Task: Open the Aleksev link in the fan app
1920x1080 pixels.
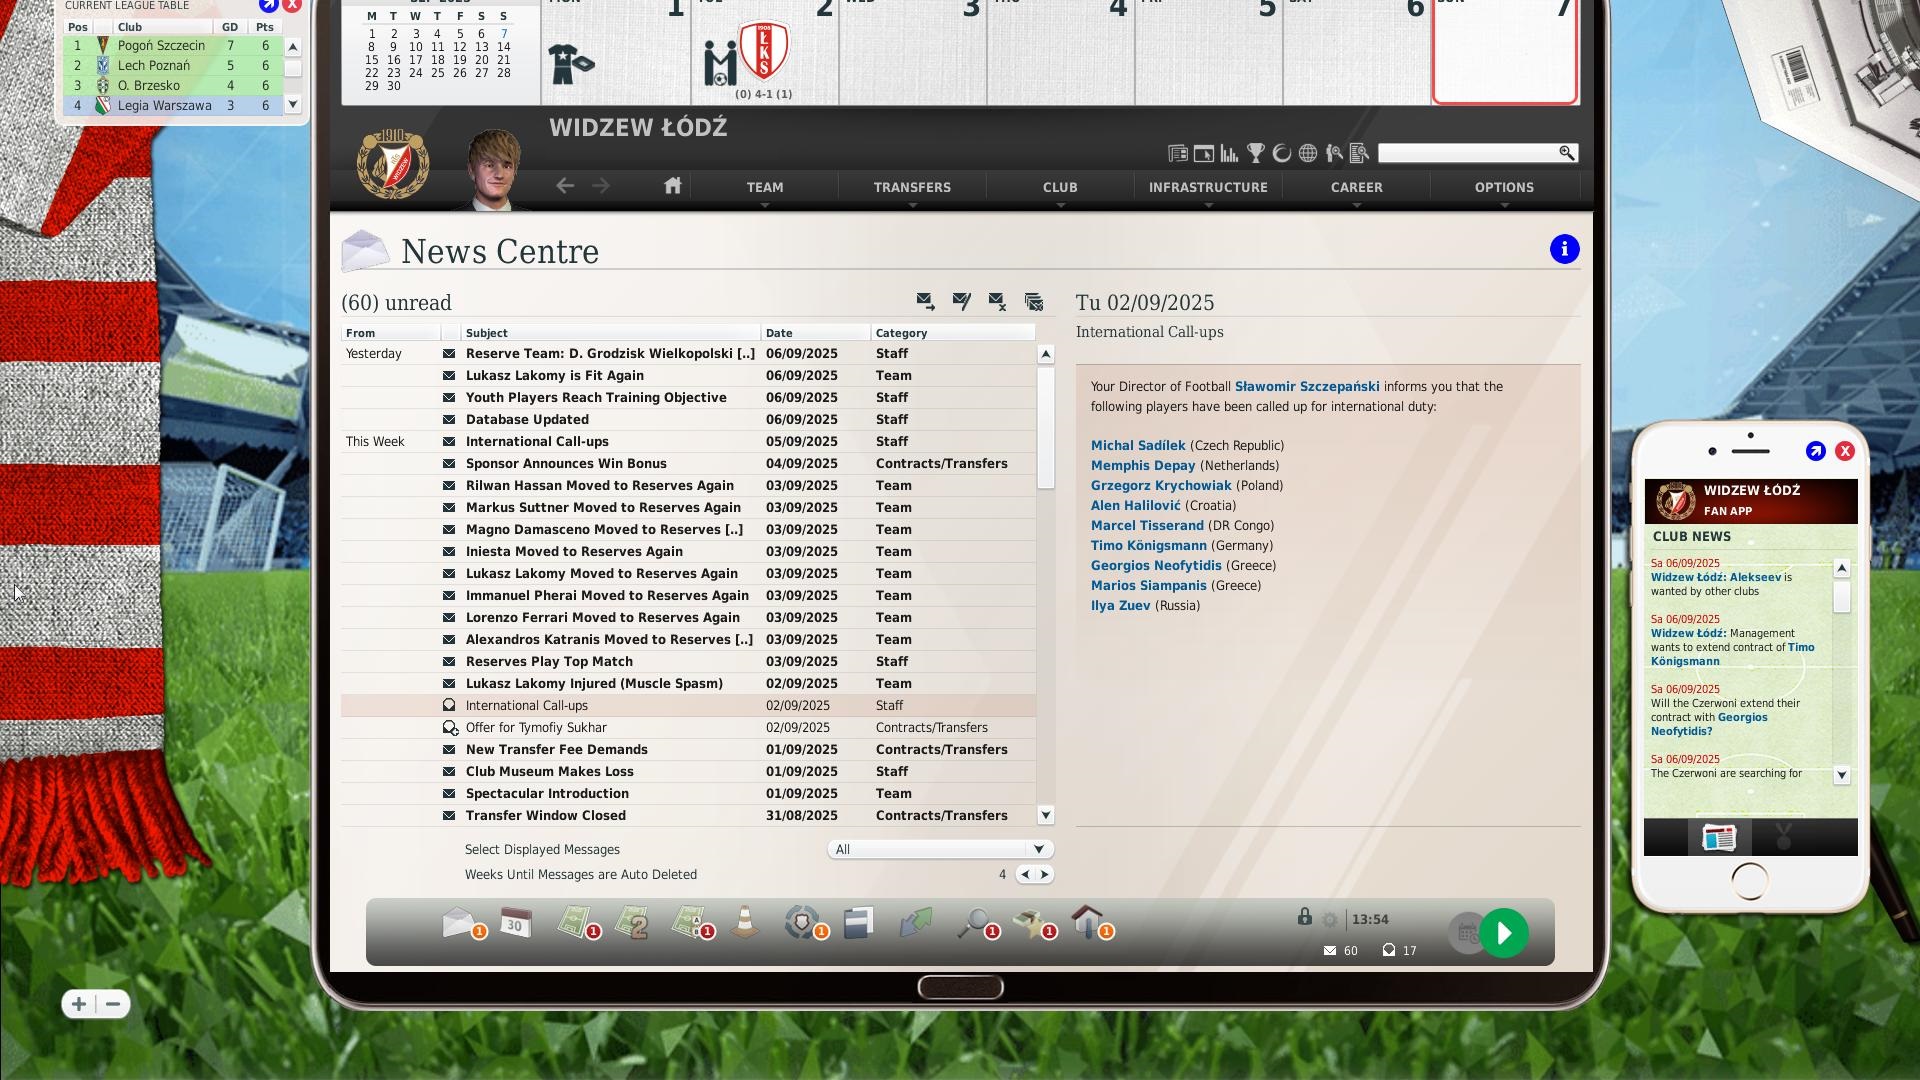Action: point(1756,577)
